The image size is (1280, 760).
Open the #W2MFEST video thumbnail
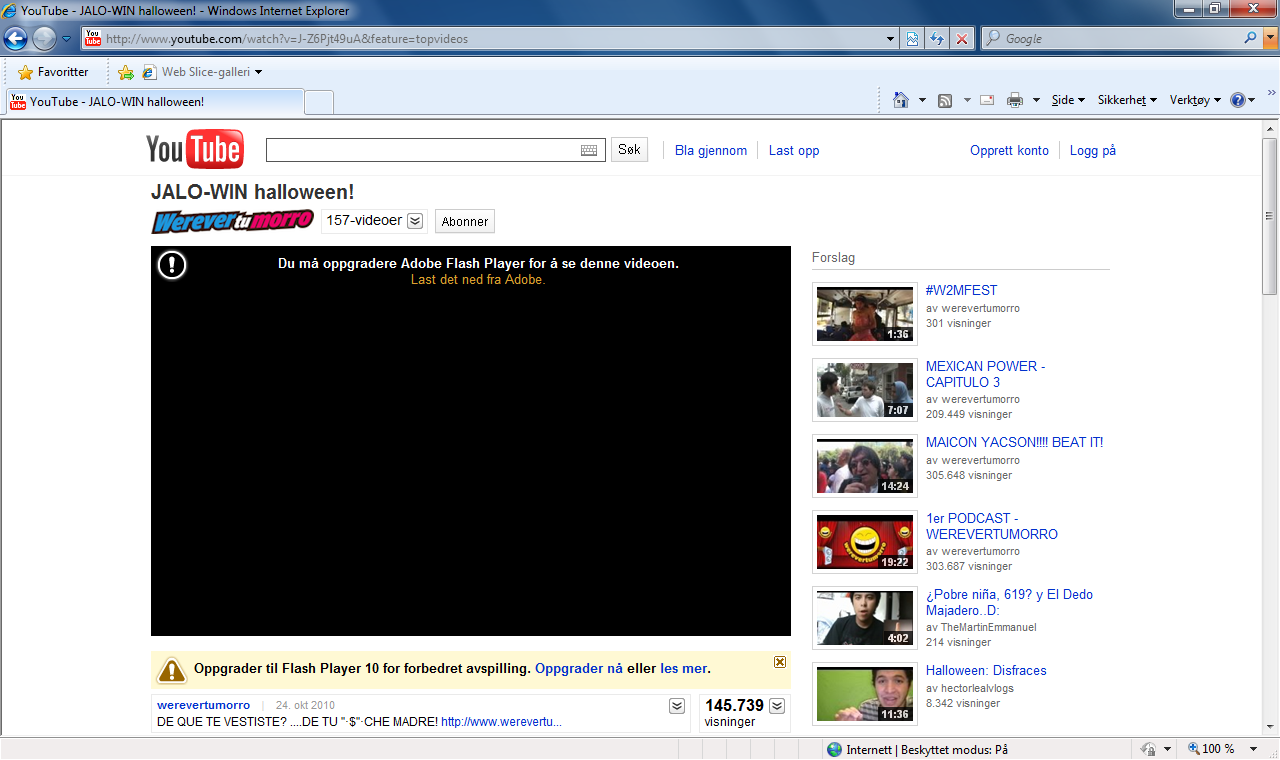(865, 314)
